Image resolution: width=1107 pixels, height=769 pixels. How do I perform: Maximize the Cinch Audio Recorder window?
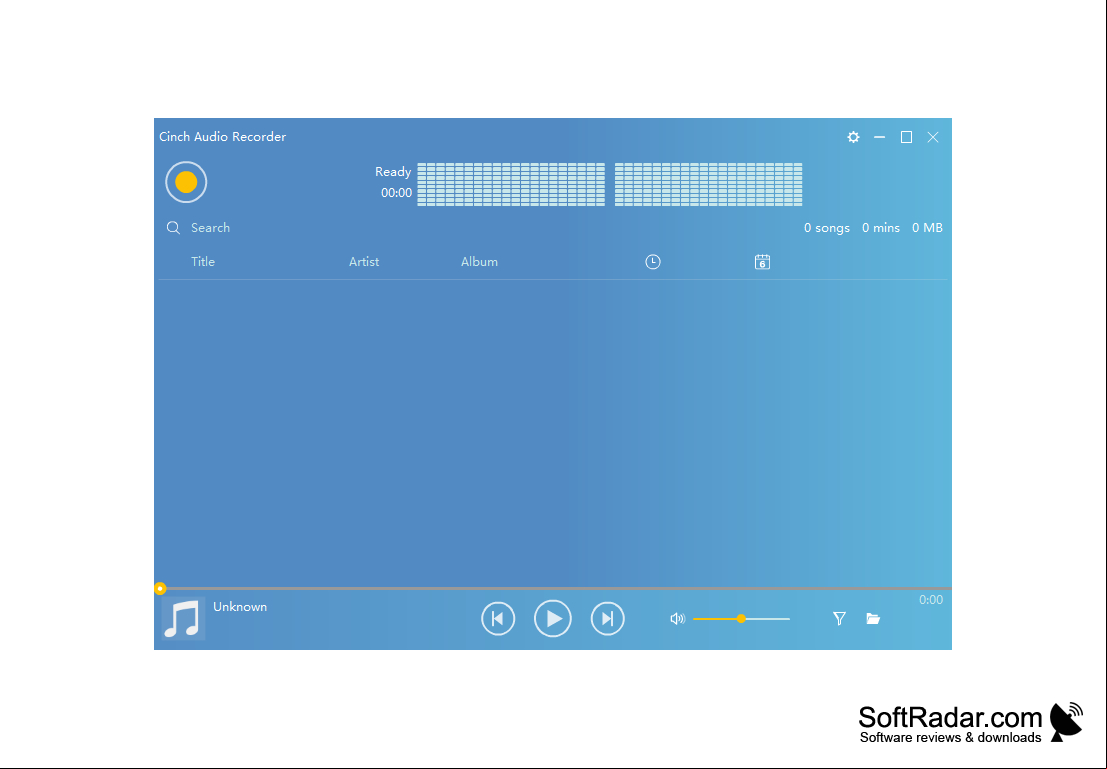[906, 137]
